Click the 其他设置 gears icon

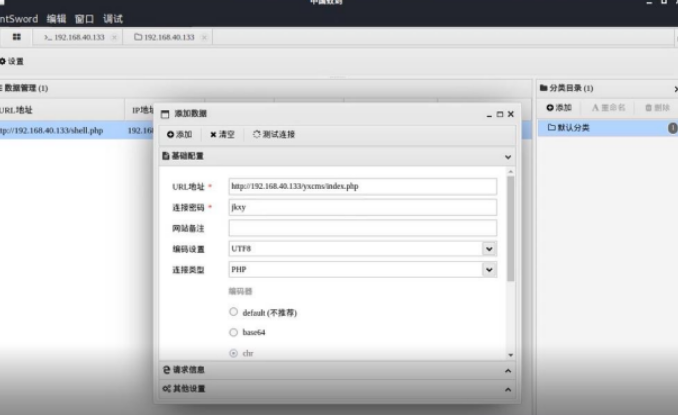166,389
